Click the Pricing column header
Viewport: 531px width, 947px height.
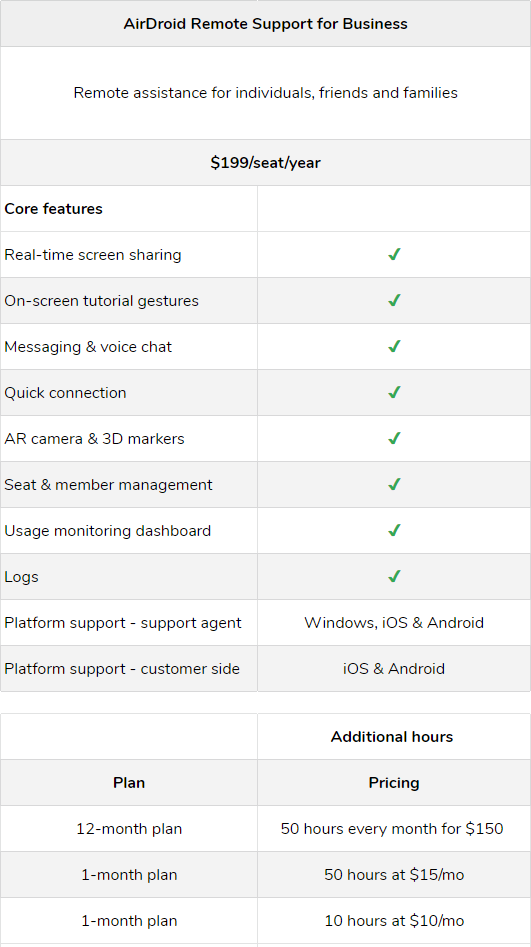394,783
